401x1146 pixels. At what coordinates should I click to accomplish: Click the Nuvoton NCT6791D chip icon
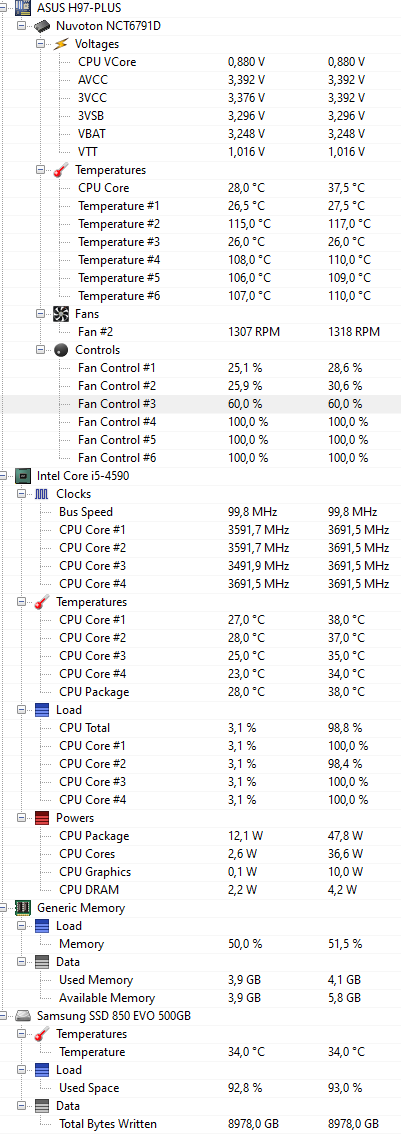pos(42,26)
